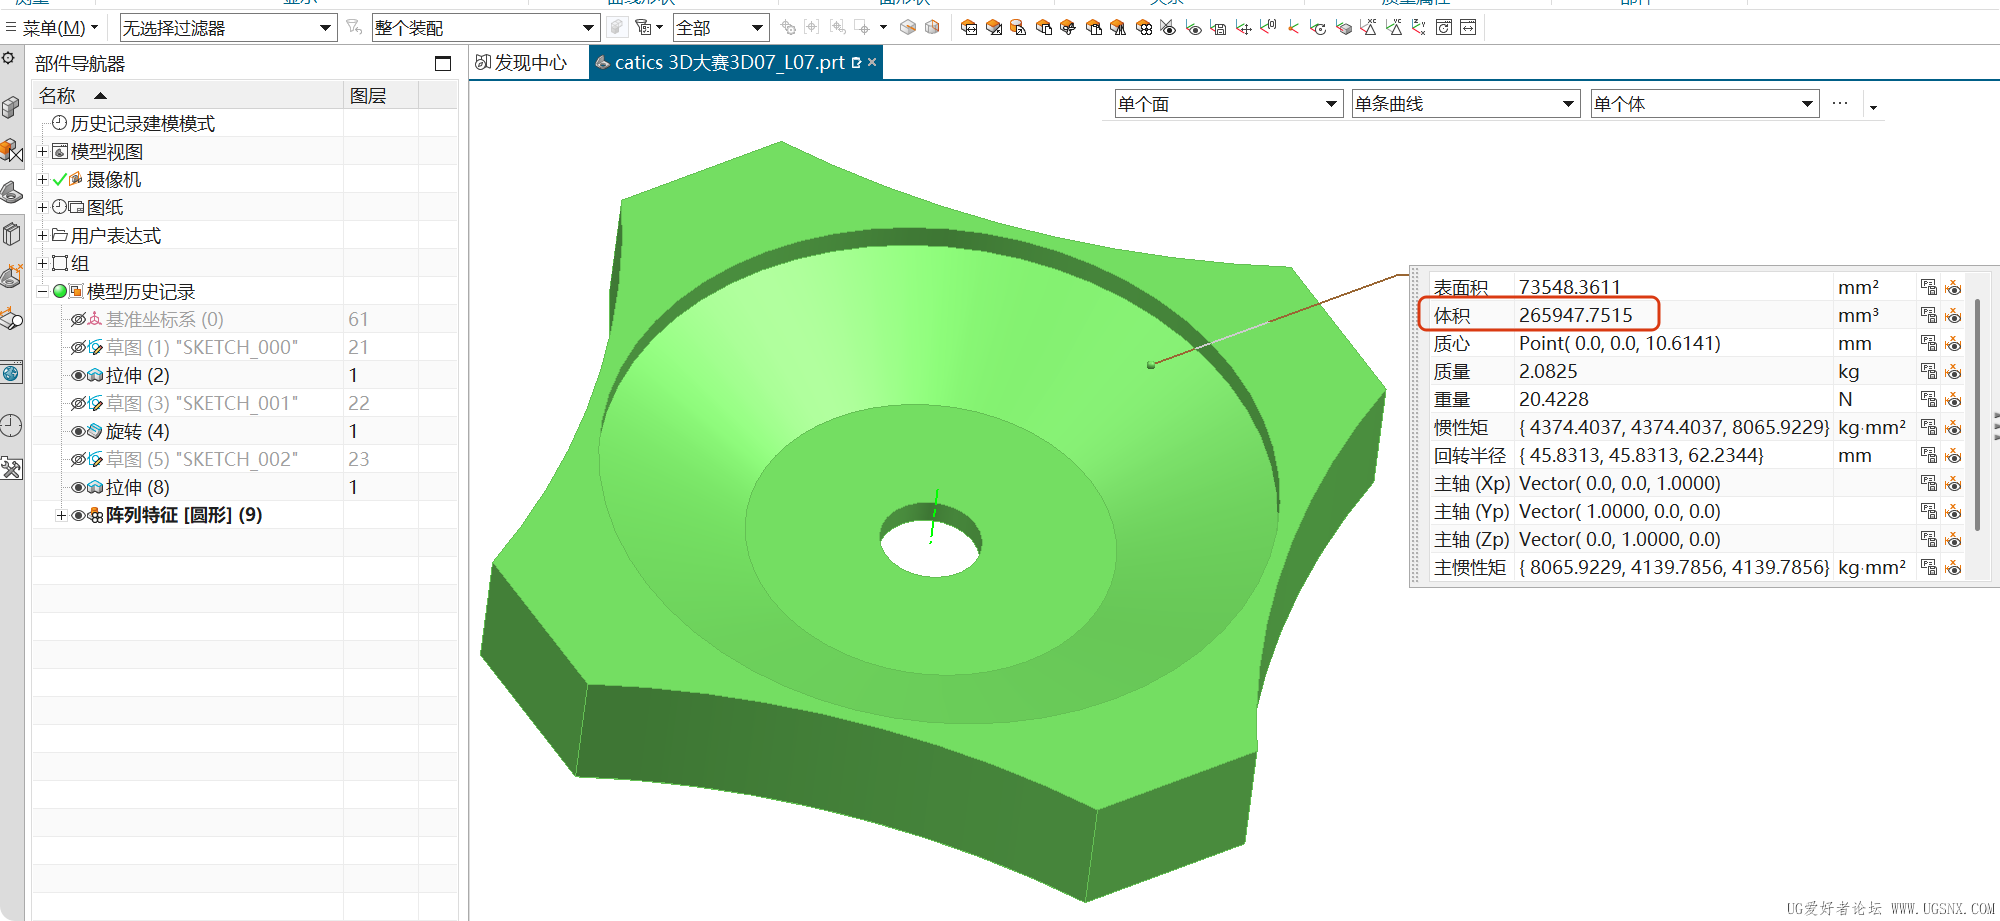Image resolution: width=2000 pixels, height=921 pixels.
Task: Open the 单条曲线 curve rule dropdown
Action: pyautogui.click(x=1465, y=104)
